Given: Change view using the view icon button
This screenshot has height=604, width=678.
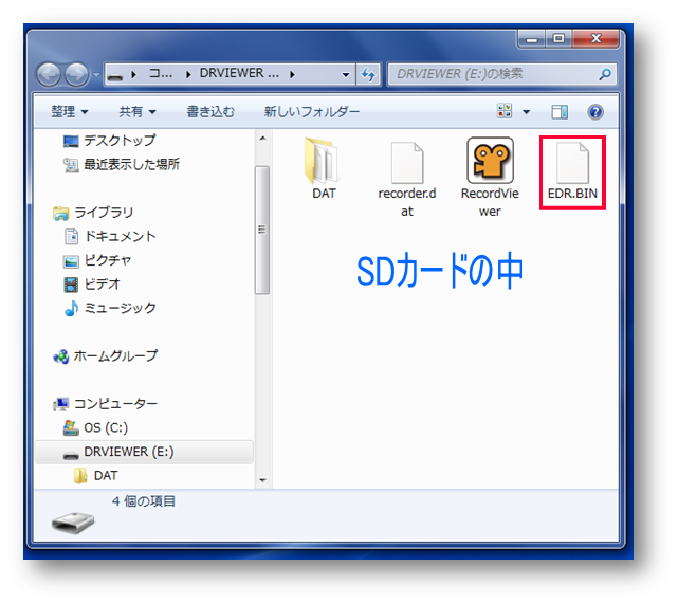Looking at the screenshot, I should coord(504,111).
